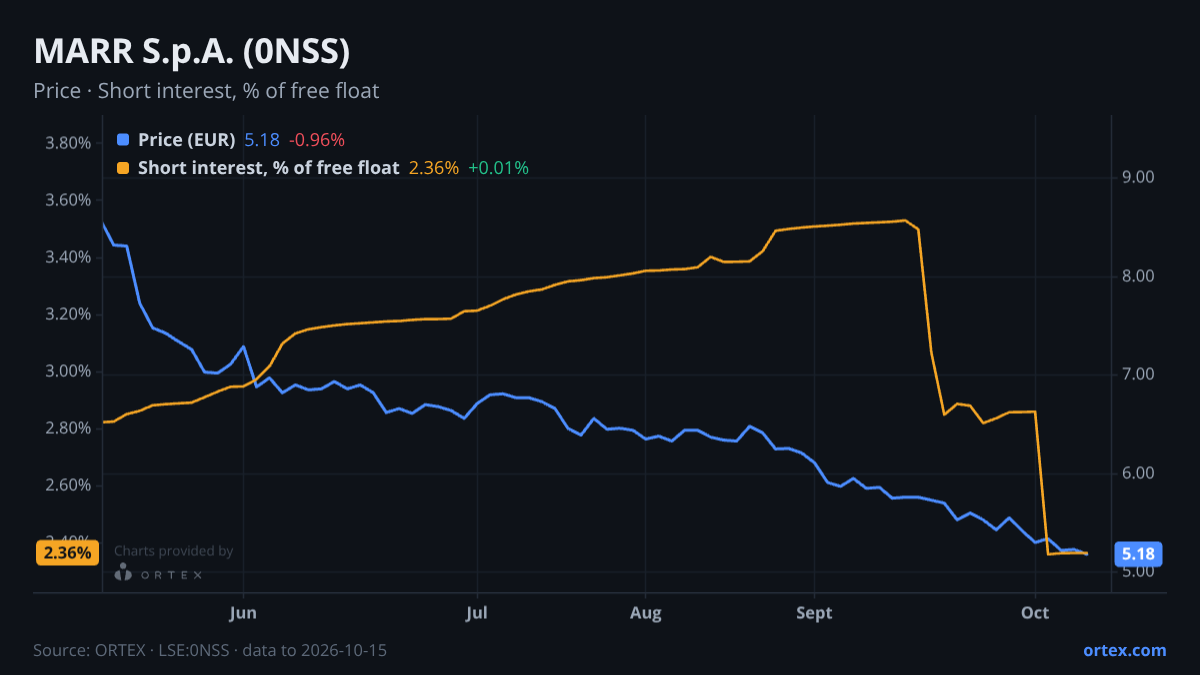
Task: Click the 3.80% left axis label
Action: [68, 143]
